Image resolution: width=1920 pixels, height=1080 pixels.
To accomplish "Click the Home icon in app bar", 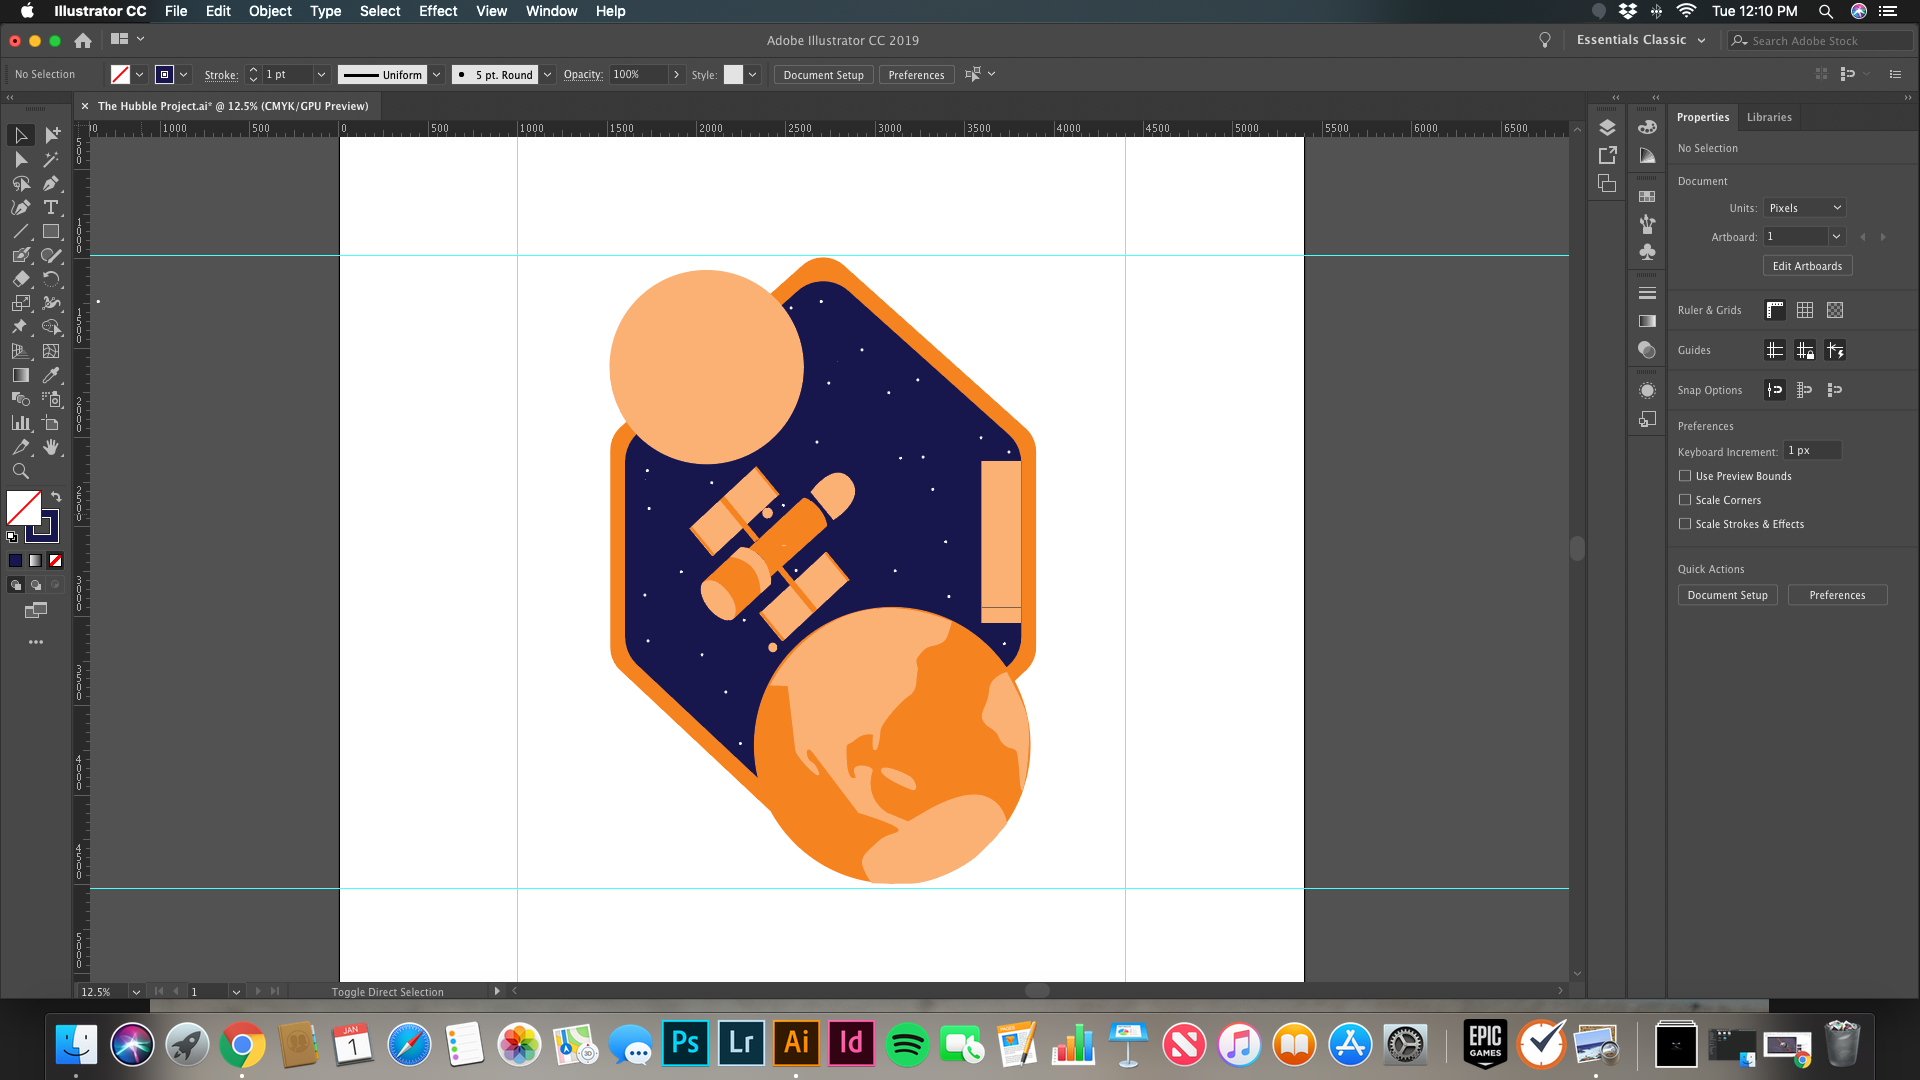I will (83, 40).
